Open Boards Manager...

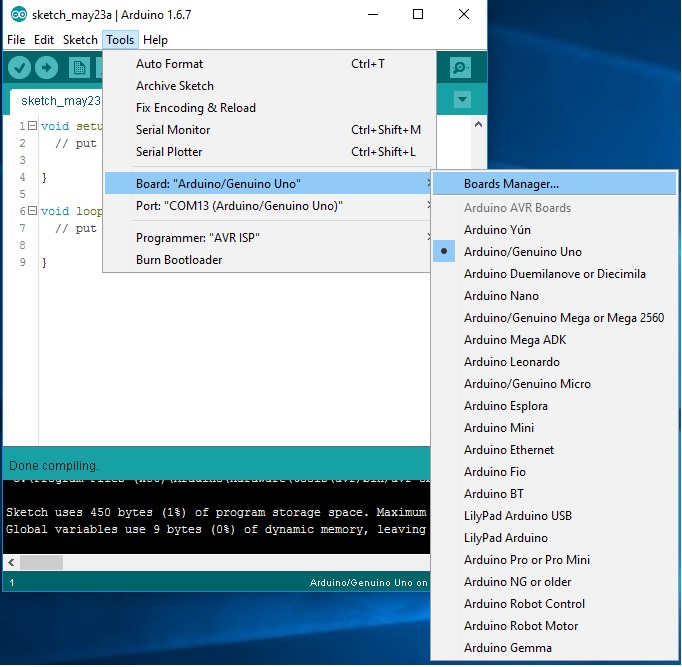[x=555, y=184]
